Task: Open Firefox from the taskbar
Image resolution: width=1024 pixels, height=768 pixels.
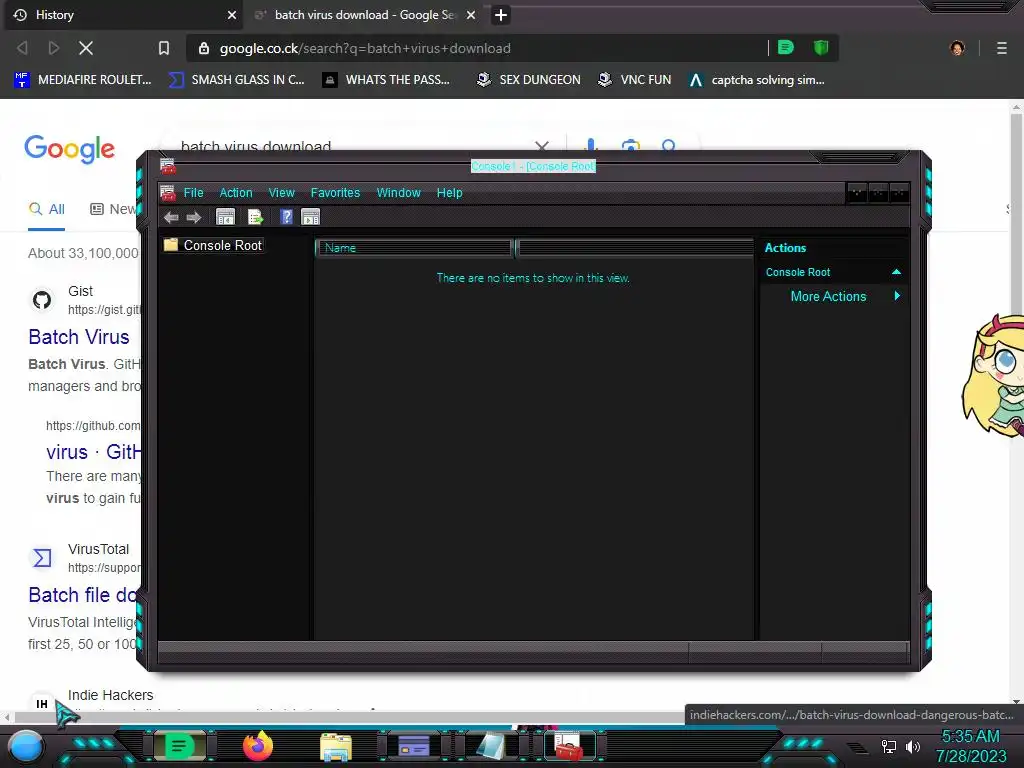Action: 257,746
